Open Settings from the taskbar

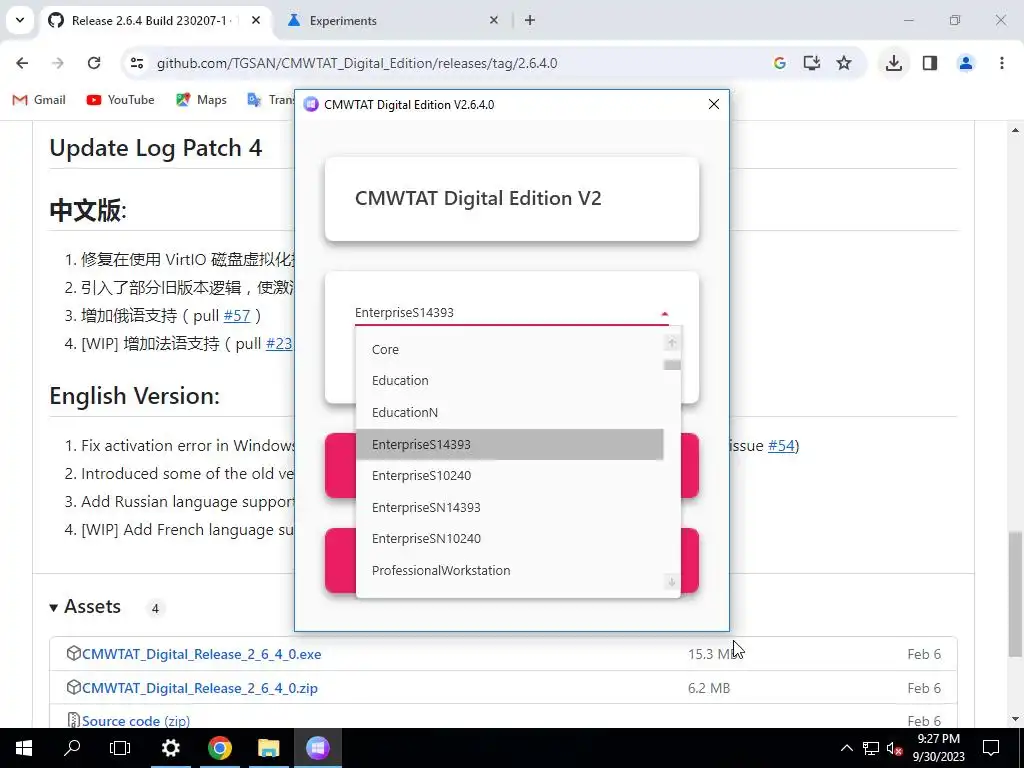click(x=170, y=748)
